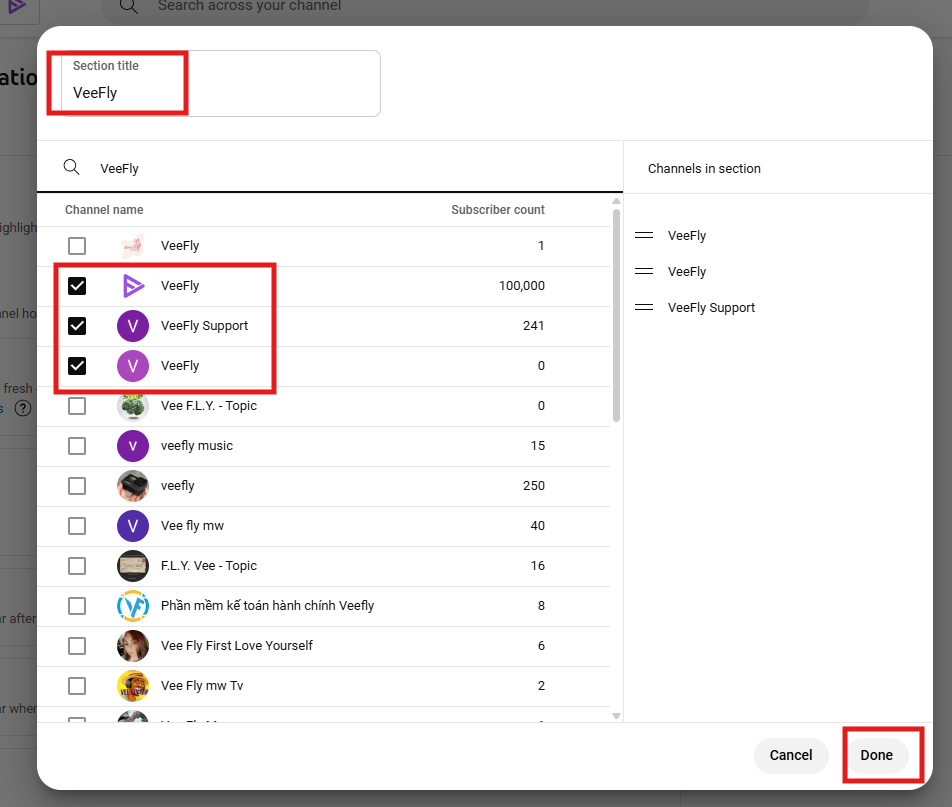Click the F.L.Y. Vee - Topic avatar

[132, 565]
